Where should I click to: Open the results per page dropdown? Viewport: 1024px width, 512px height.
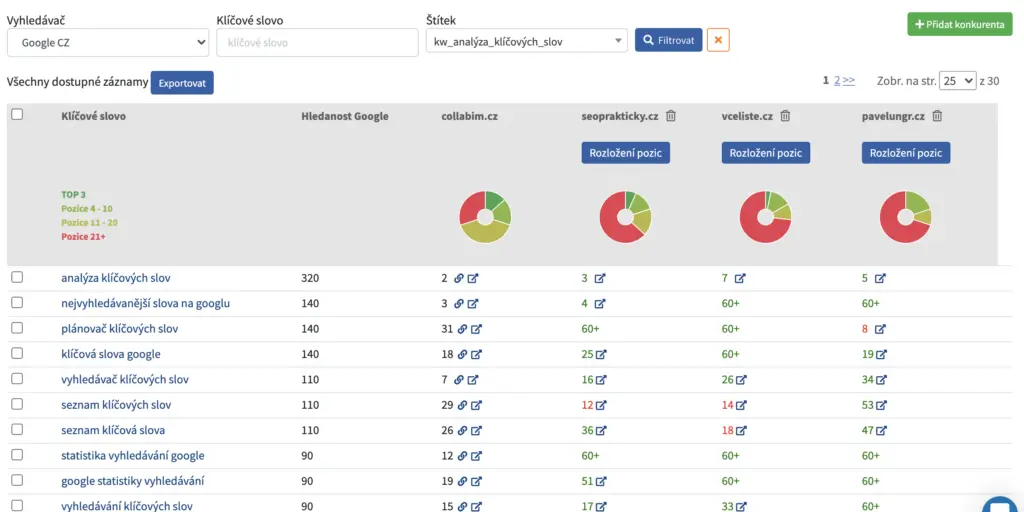957,81
